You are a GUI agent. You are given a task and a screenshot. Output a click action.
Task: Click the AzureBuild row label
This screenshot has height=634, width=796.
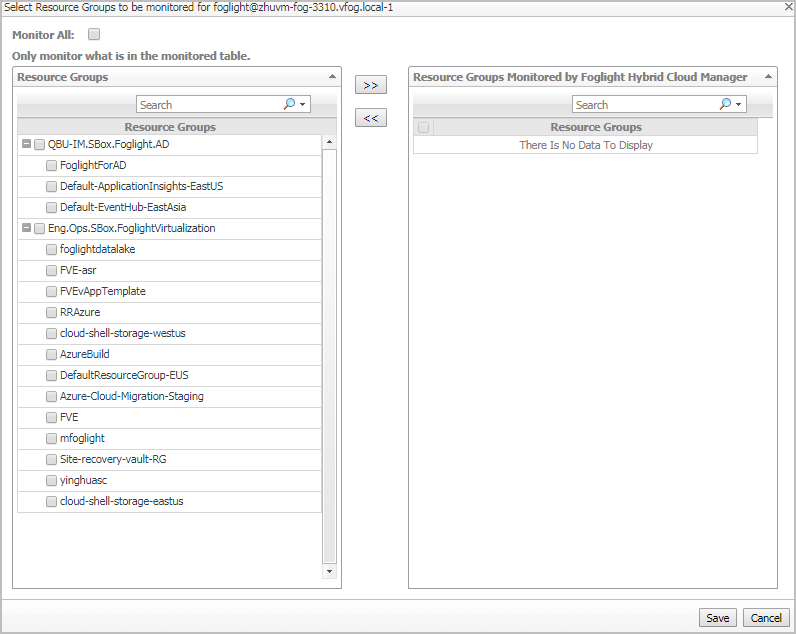click(85, 354)
